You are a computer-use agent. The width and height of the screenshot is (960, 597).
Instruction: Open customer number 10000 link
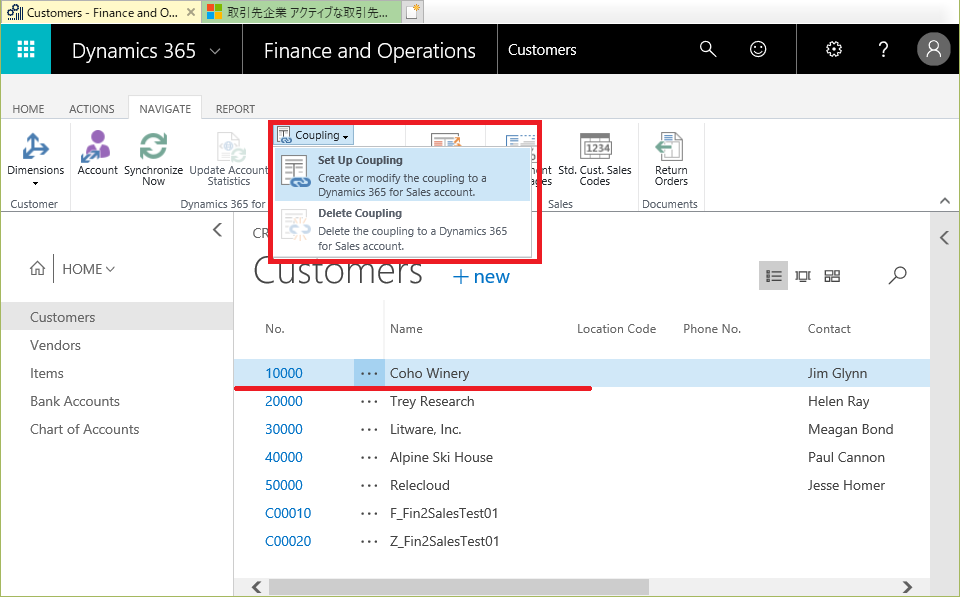point(283,374)
